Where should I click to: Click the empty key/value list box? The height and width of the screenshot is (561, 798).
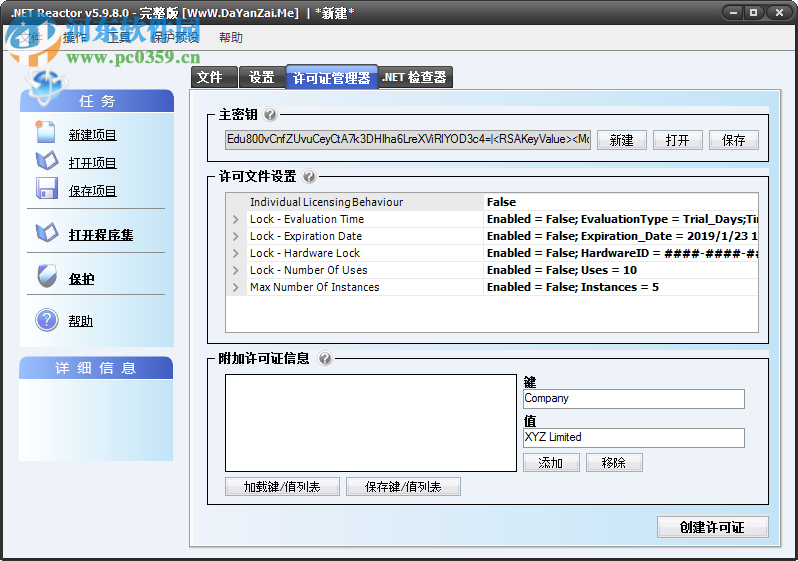click(371, 423)
